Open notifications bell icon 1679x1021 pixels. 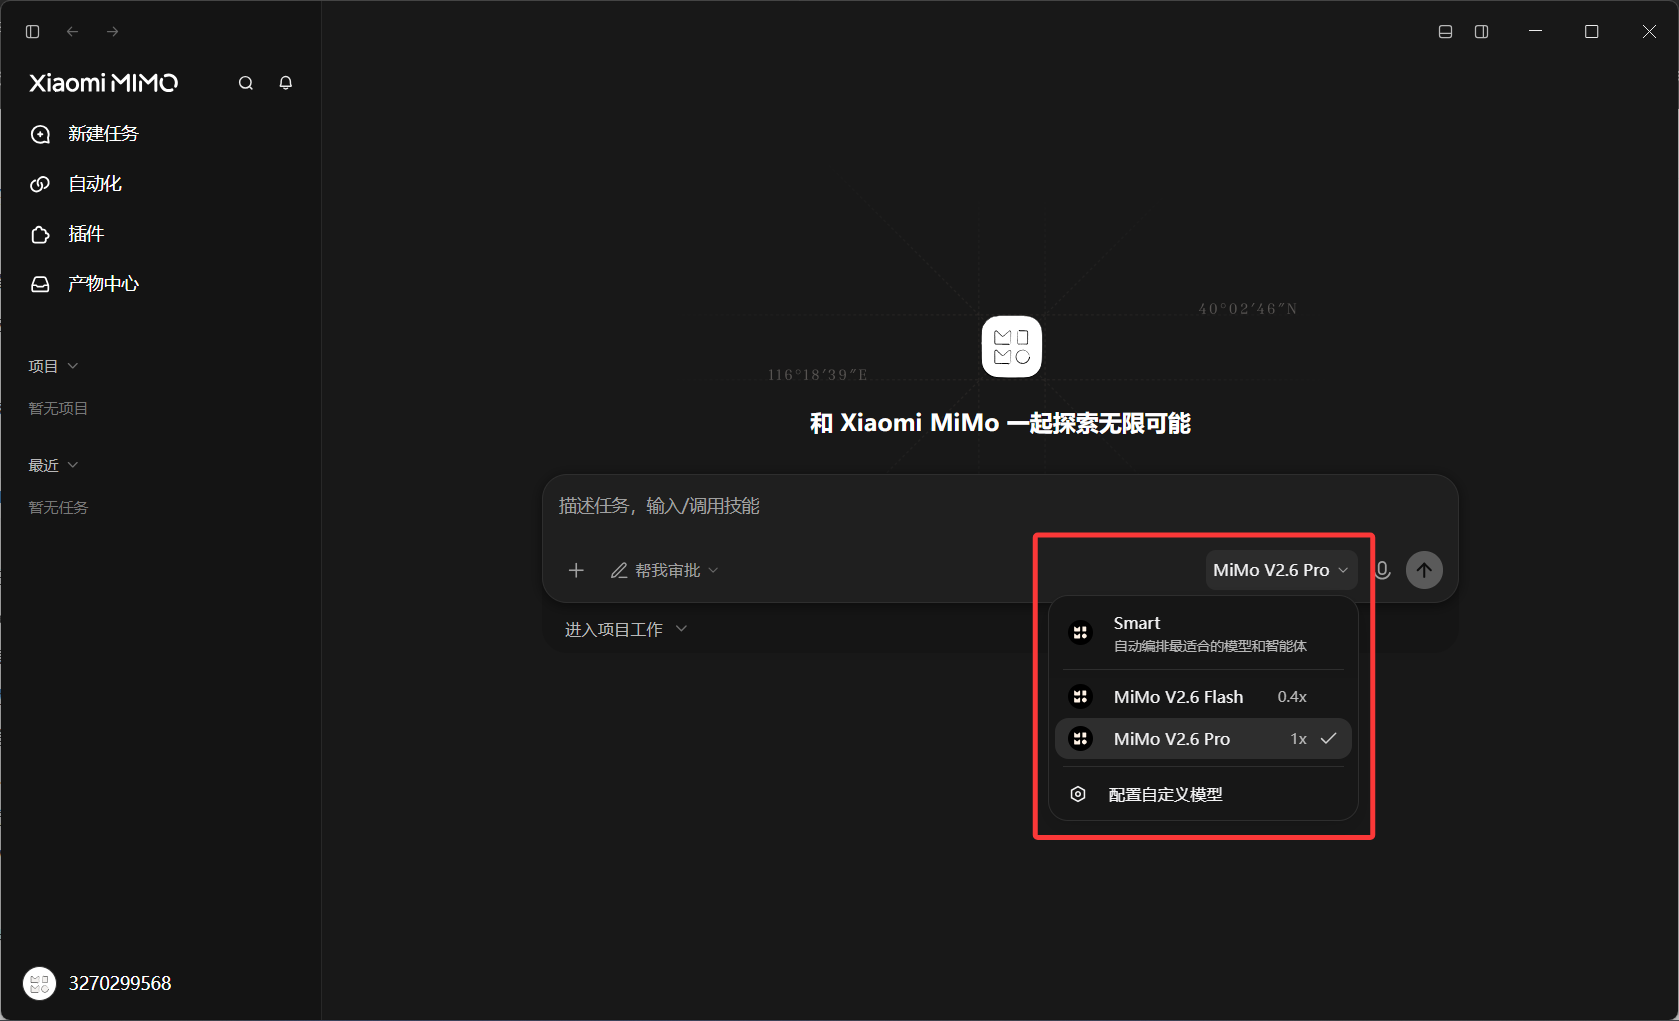[x=286, y=83]
